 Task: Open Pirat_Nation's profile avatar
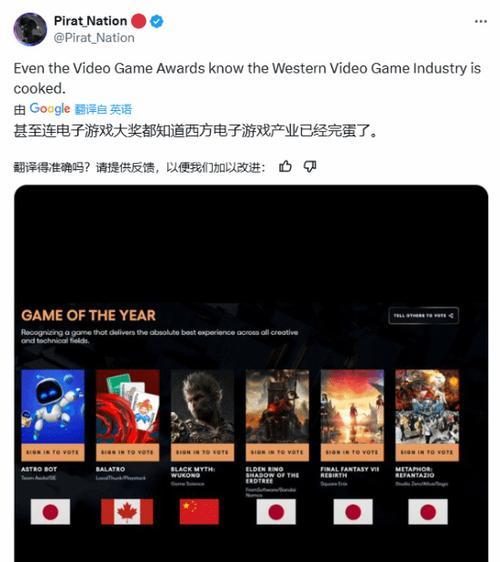(30, 29)
